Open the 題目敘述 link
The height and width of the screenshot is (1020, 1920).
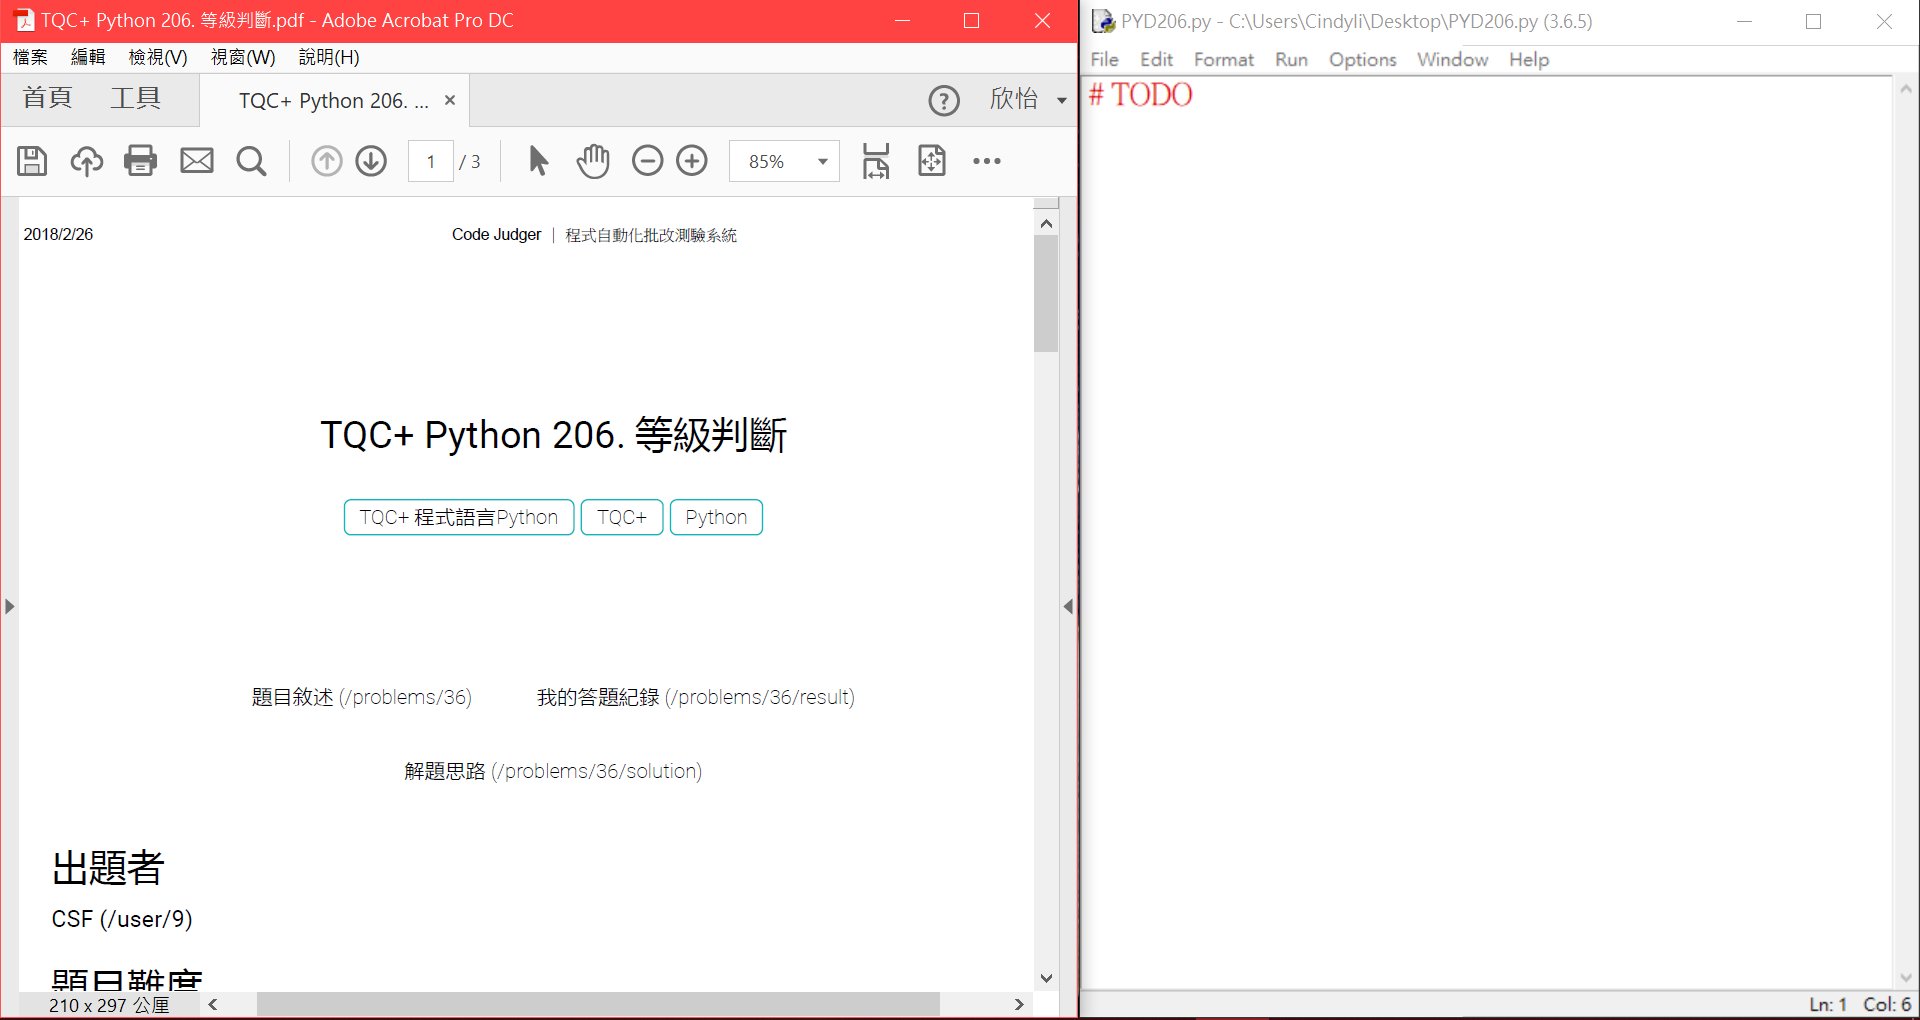pos(361,697)
